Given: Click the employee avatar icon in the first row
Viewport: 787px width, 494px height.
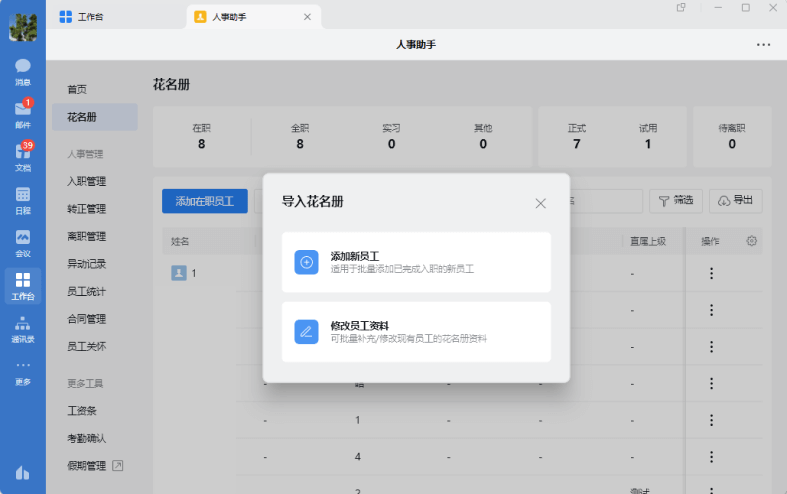Looking at the screenshot, I should pyautogui.click(x=179, y=273).
